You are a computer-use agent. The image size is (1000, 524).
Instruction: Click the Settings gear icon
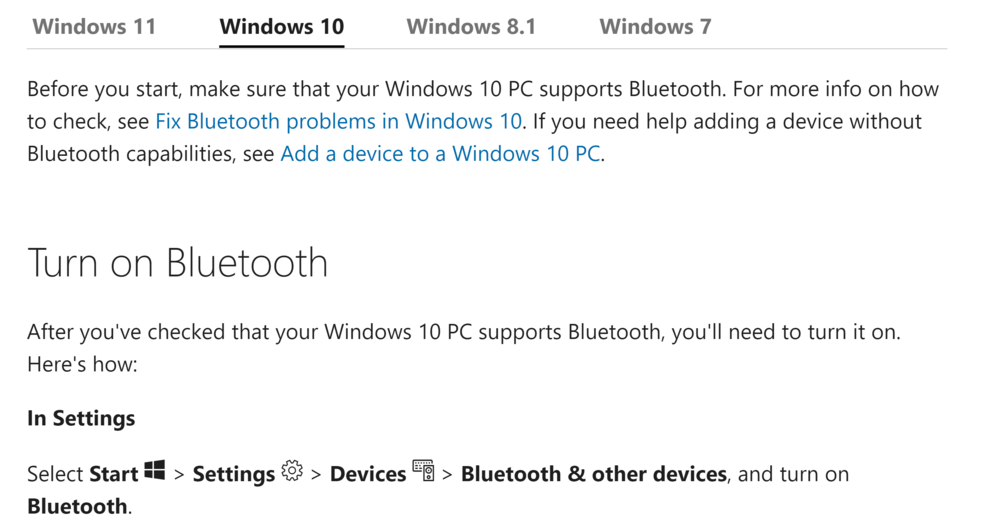coord(292,471)
